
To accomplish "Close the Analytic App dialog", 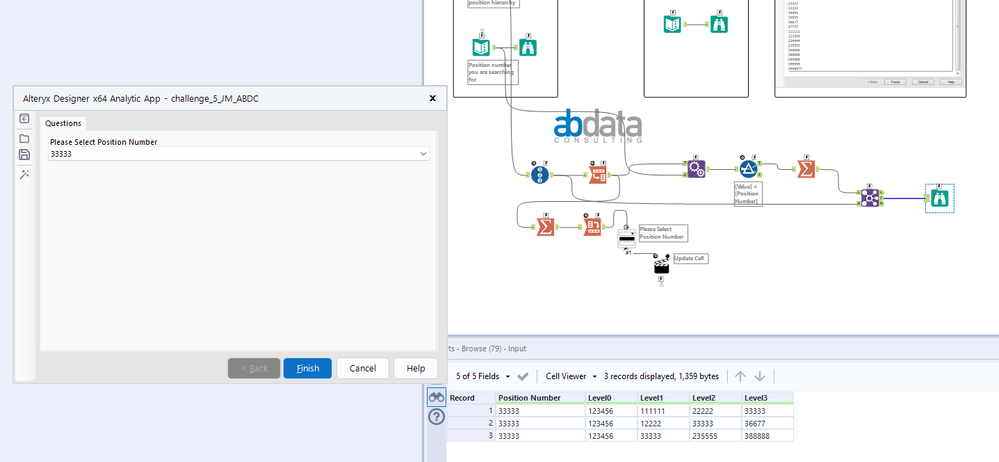I will [x=433, y=98].
